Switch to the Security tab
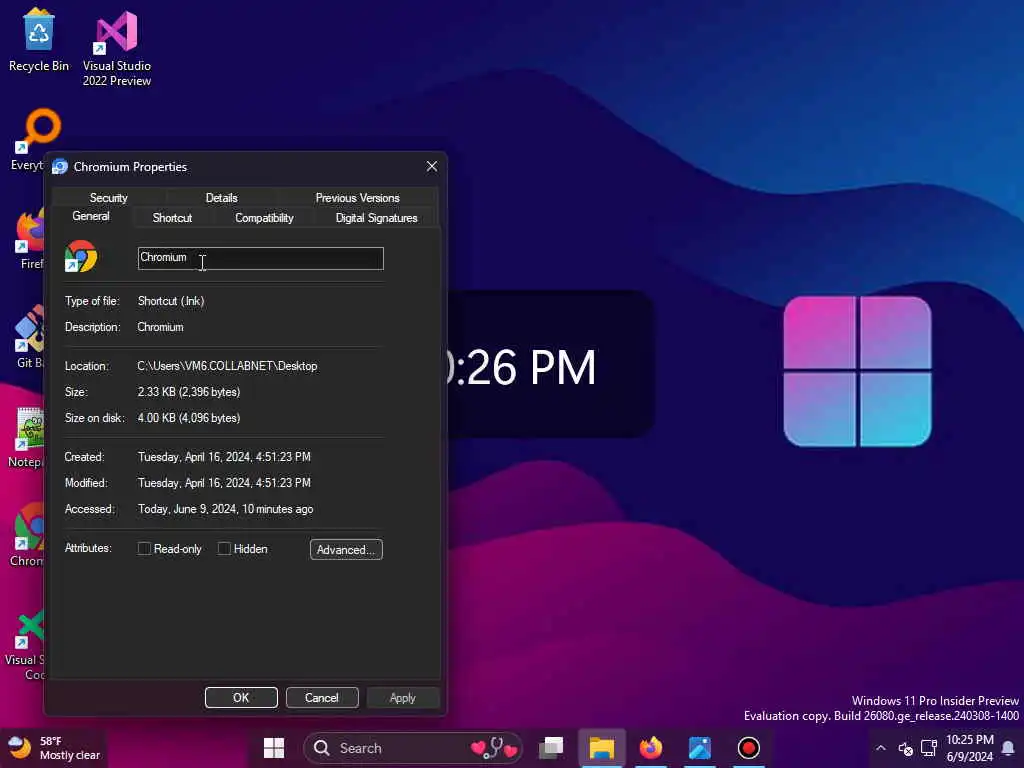This screenshot has width=1024, height=768. [108, 198]
